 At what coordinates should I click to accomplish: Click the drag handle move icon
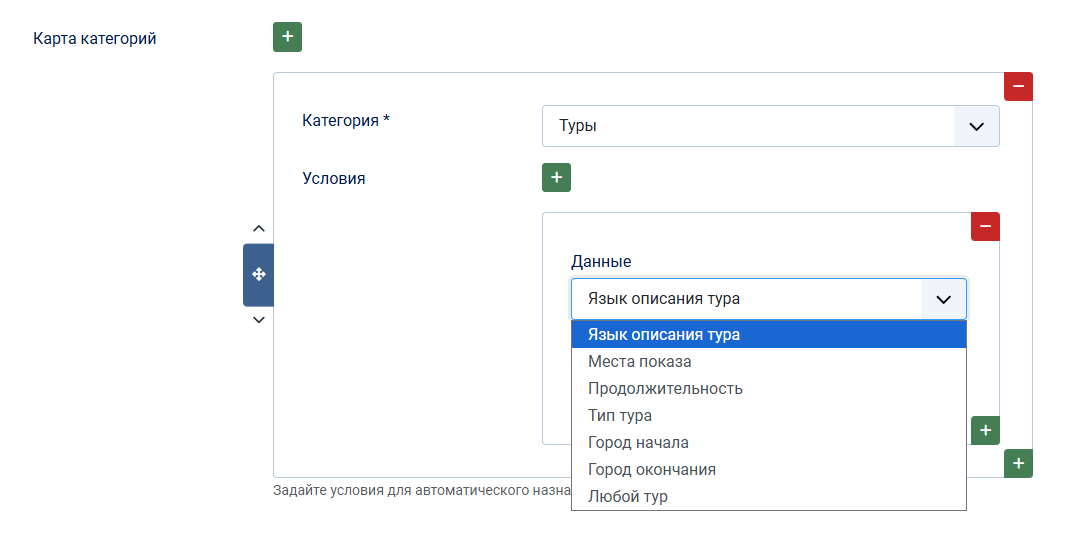(258, 275)
